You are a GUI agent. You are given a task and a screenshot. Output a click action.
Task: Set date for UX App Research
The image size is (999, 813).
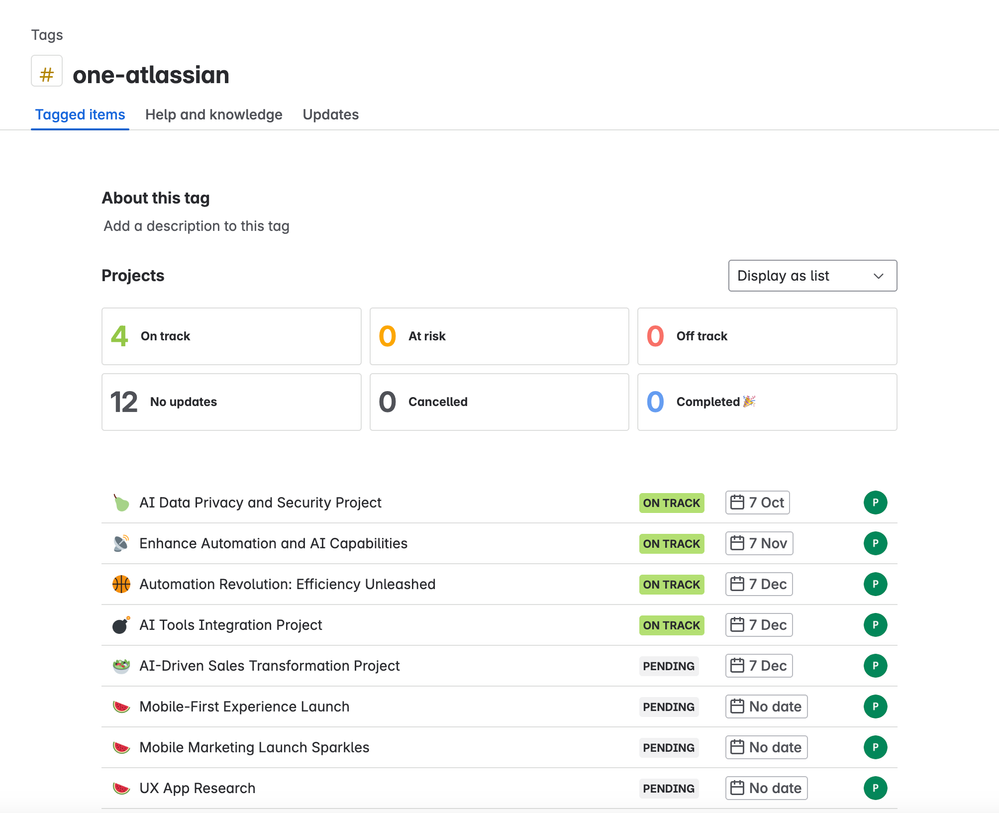766,788
